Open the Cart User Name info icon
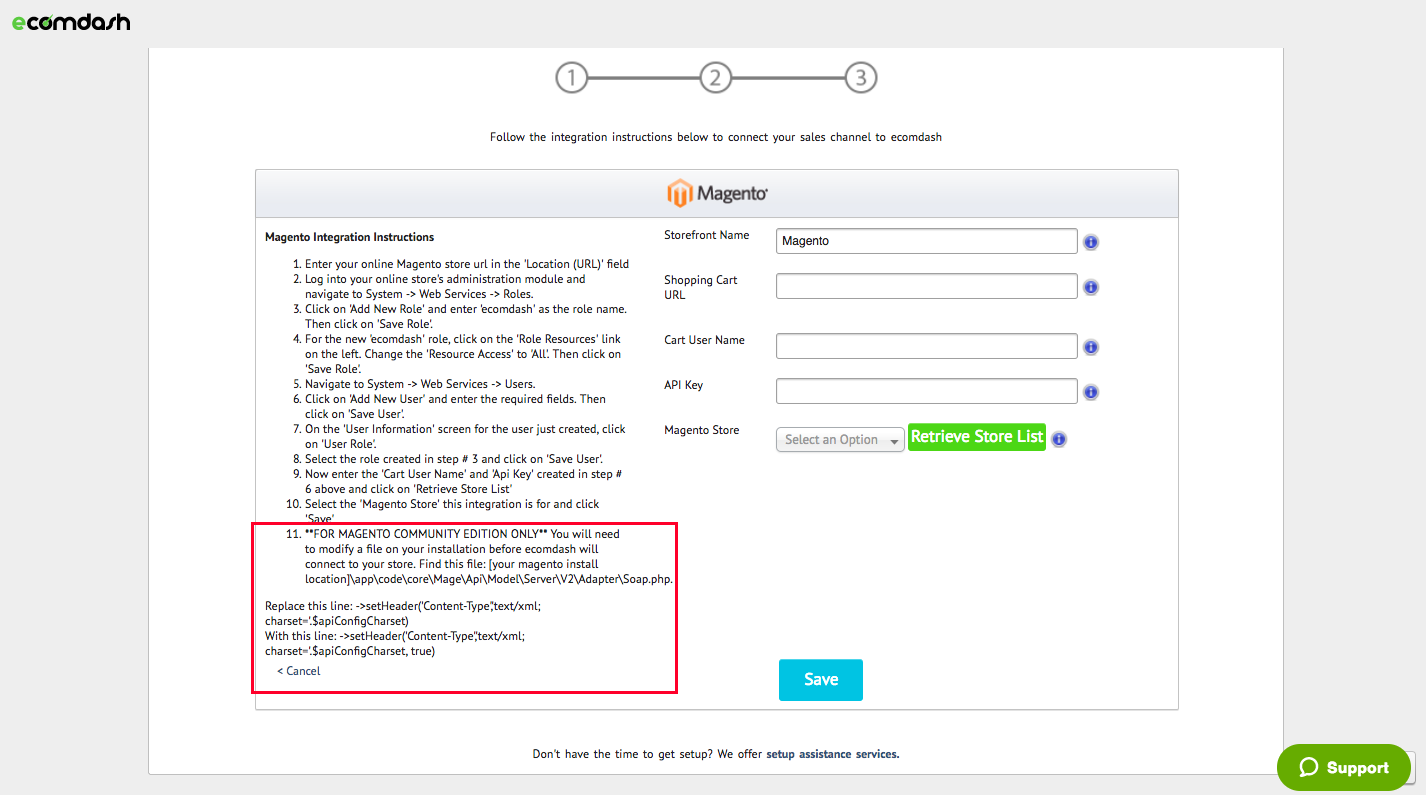This screenshot has width=1426, height=795. tap(1091, 347)
